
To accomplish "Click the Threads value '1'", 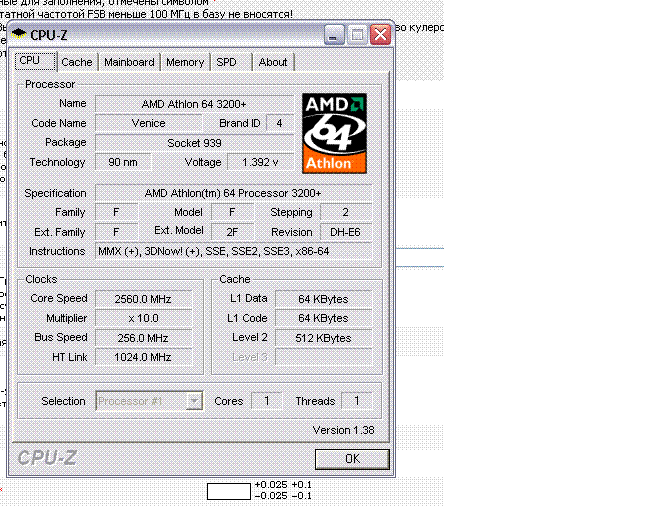I will coord(357,401).
